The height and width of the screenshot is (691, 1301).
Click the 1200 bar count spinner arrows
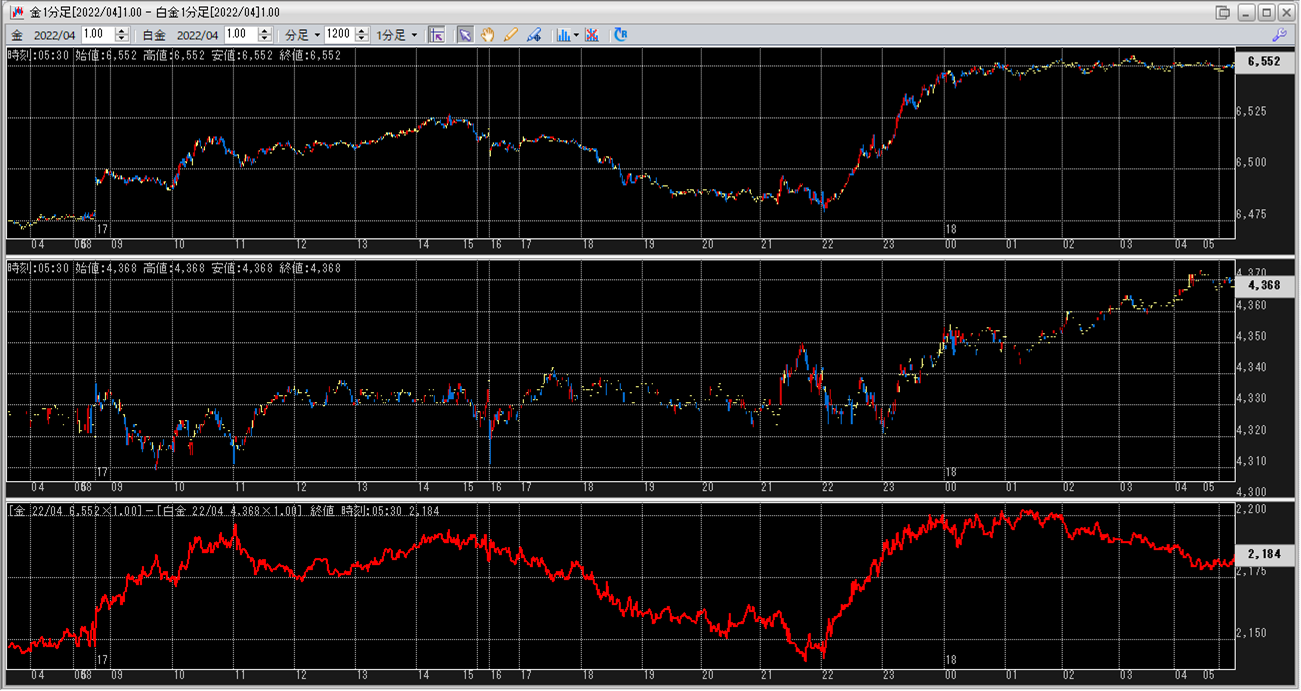coord(363,34)
